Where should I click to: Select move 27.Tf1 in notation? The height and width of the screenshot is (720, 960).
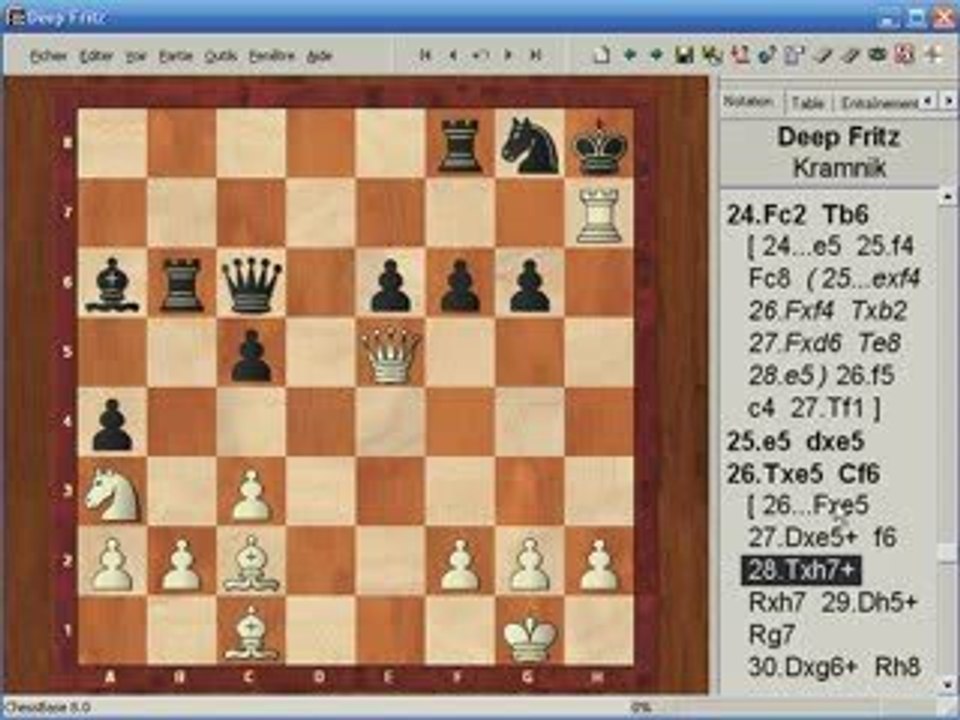[830, 407]
